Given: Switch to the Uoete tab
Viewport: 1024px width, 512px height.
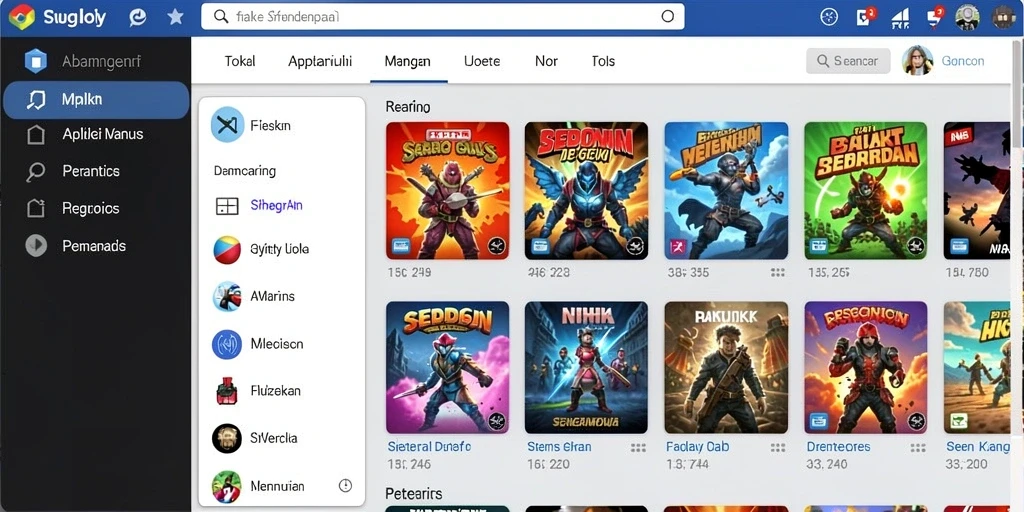Looking at the screenshot, I should [x=482, y=61].
